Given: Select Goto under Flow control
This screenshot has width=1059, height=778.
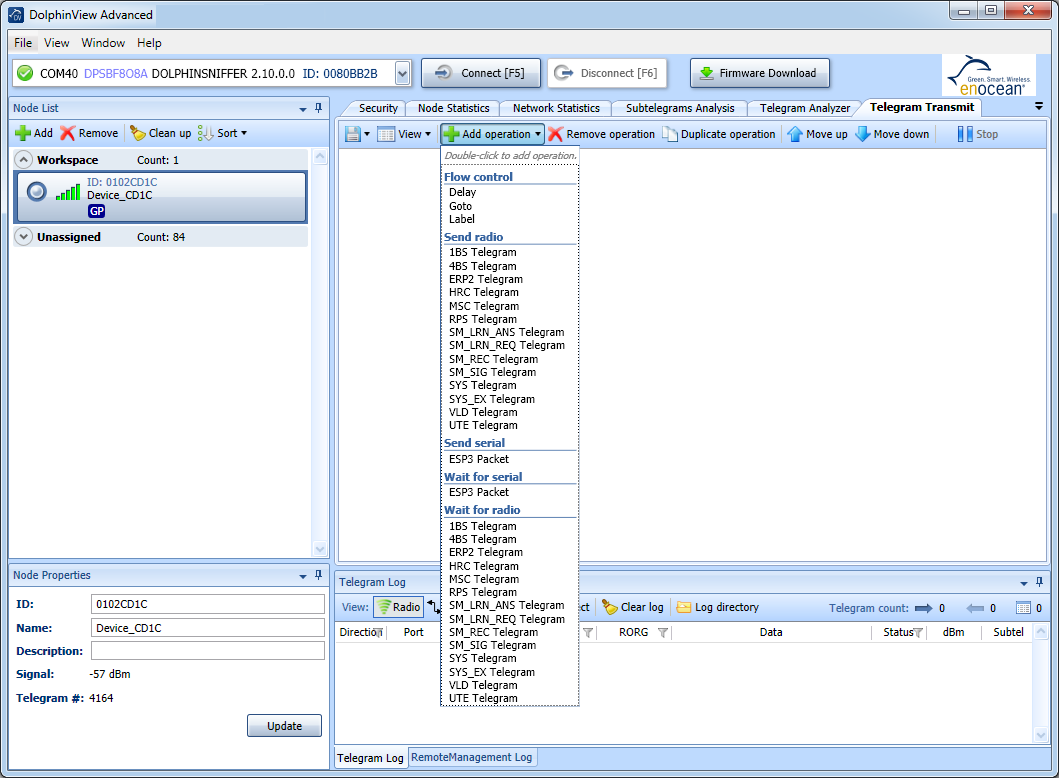Looking at the screenshot, I should (x=461, y=206).
